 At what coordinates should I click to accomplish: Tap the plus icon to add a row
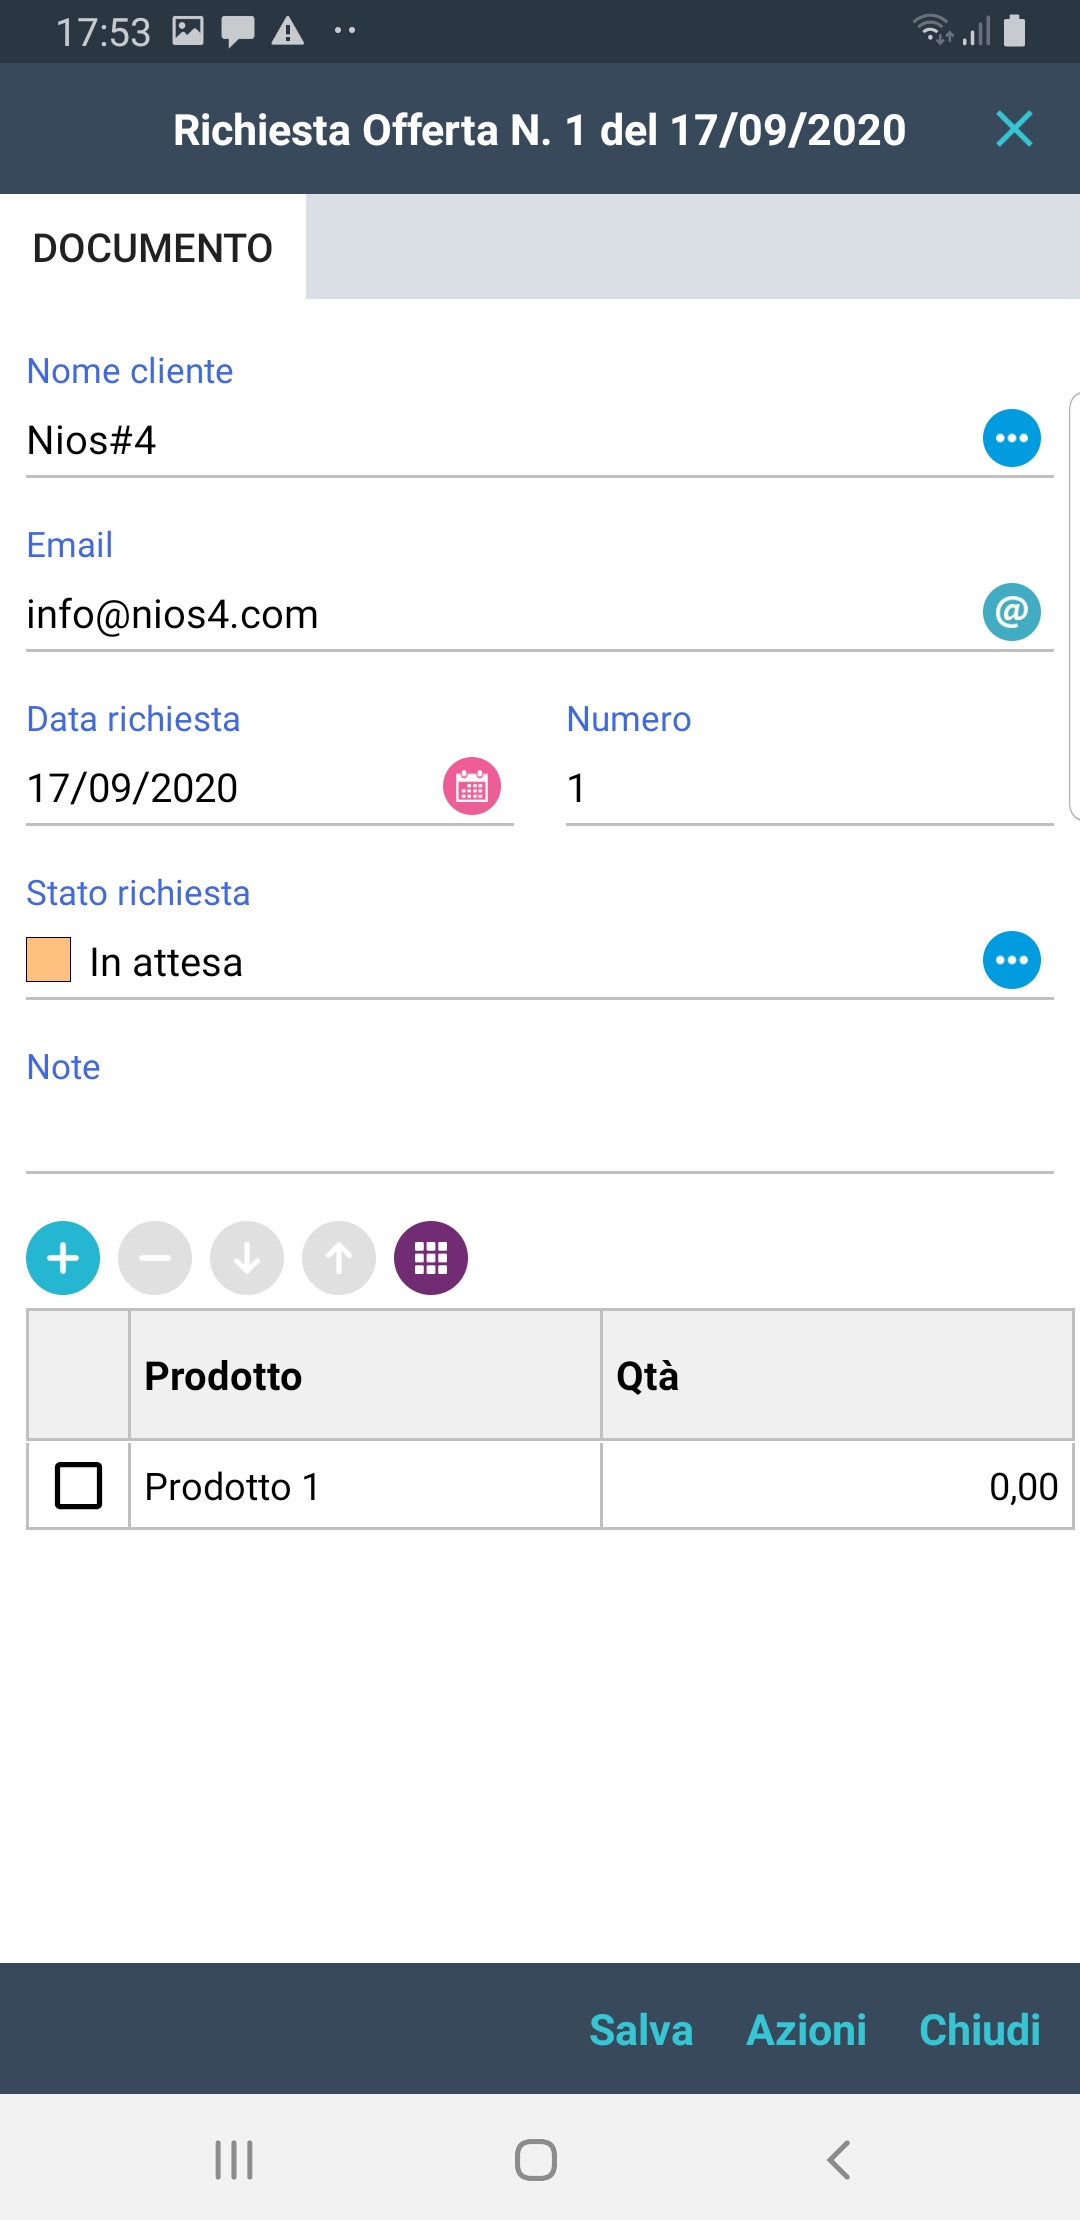63,1258
